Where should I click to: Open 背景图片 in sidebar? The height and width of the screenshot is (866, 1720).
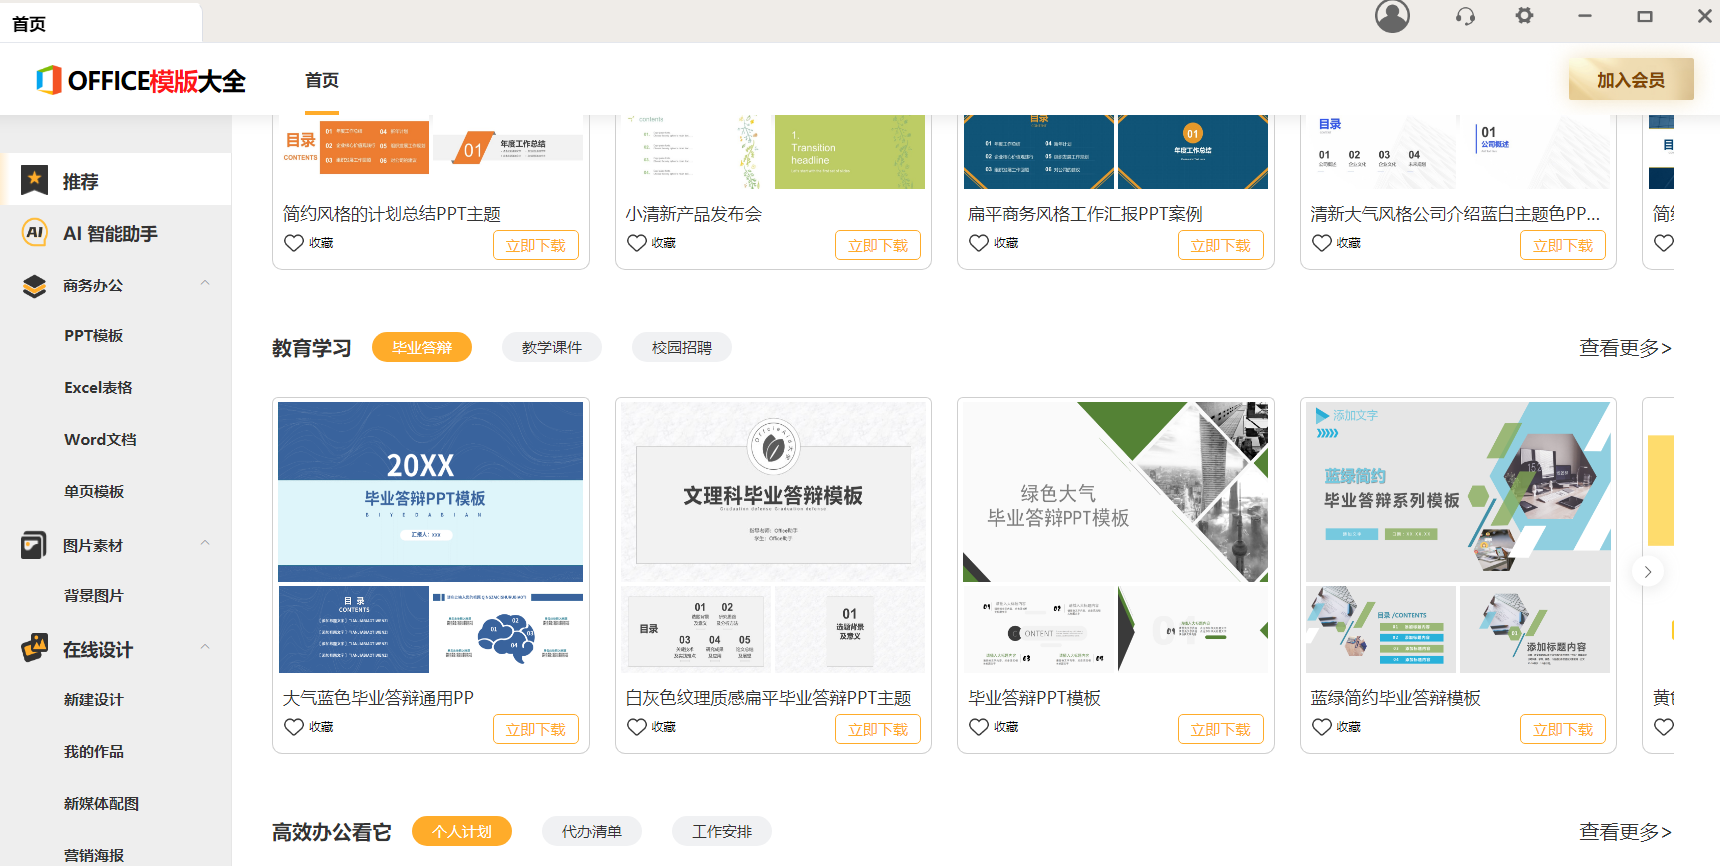point(94,595)
